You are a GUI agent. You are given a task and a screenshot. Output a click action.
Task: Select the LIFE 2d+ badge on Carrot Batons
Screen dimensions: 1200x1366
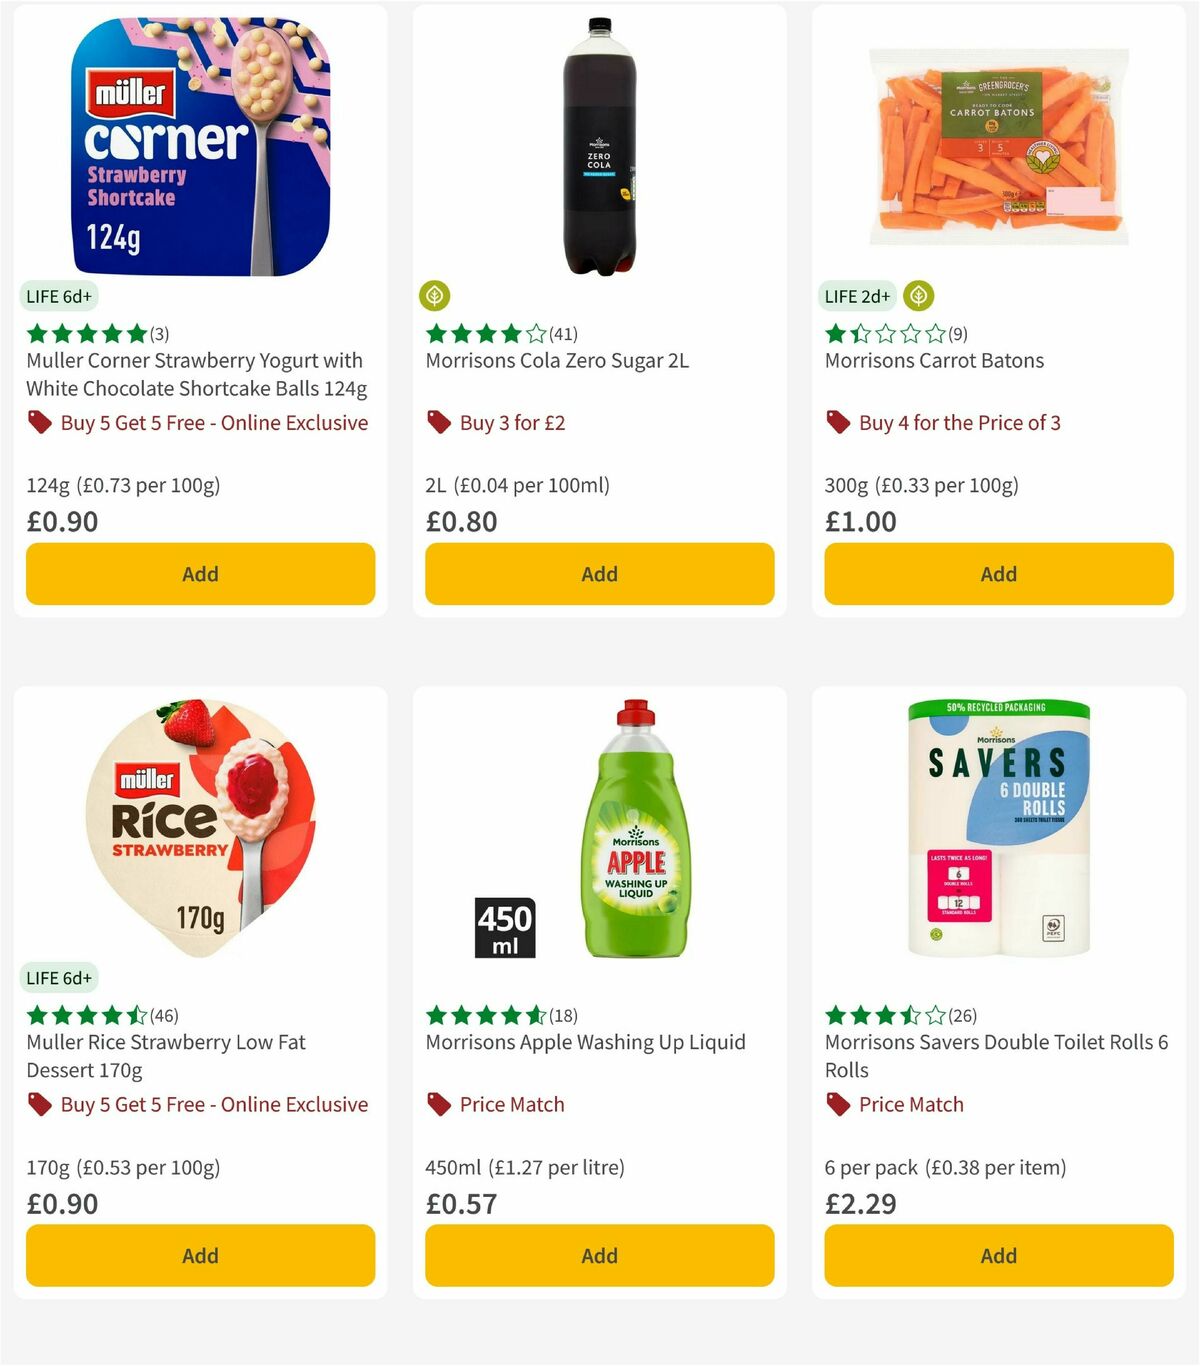(x=857, y=296)
